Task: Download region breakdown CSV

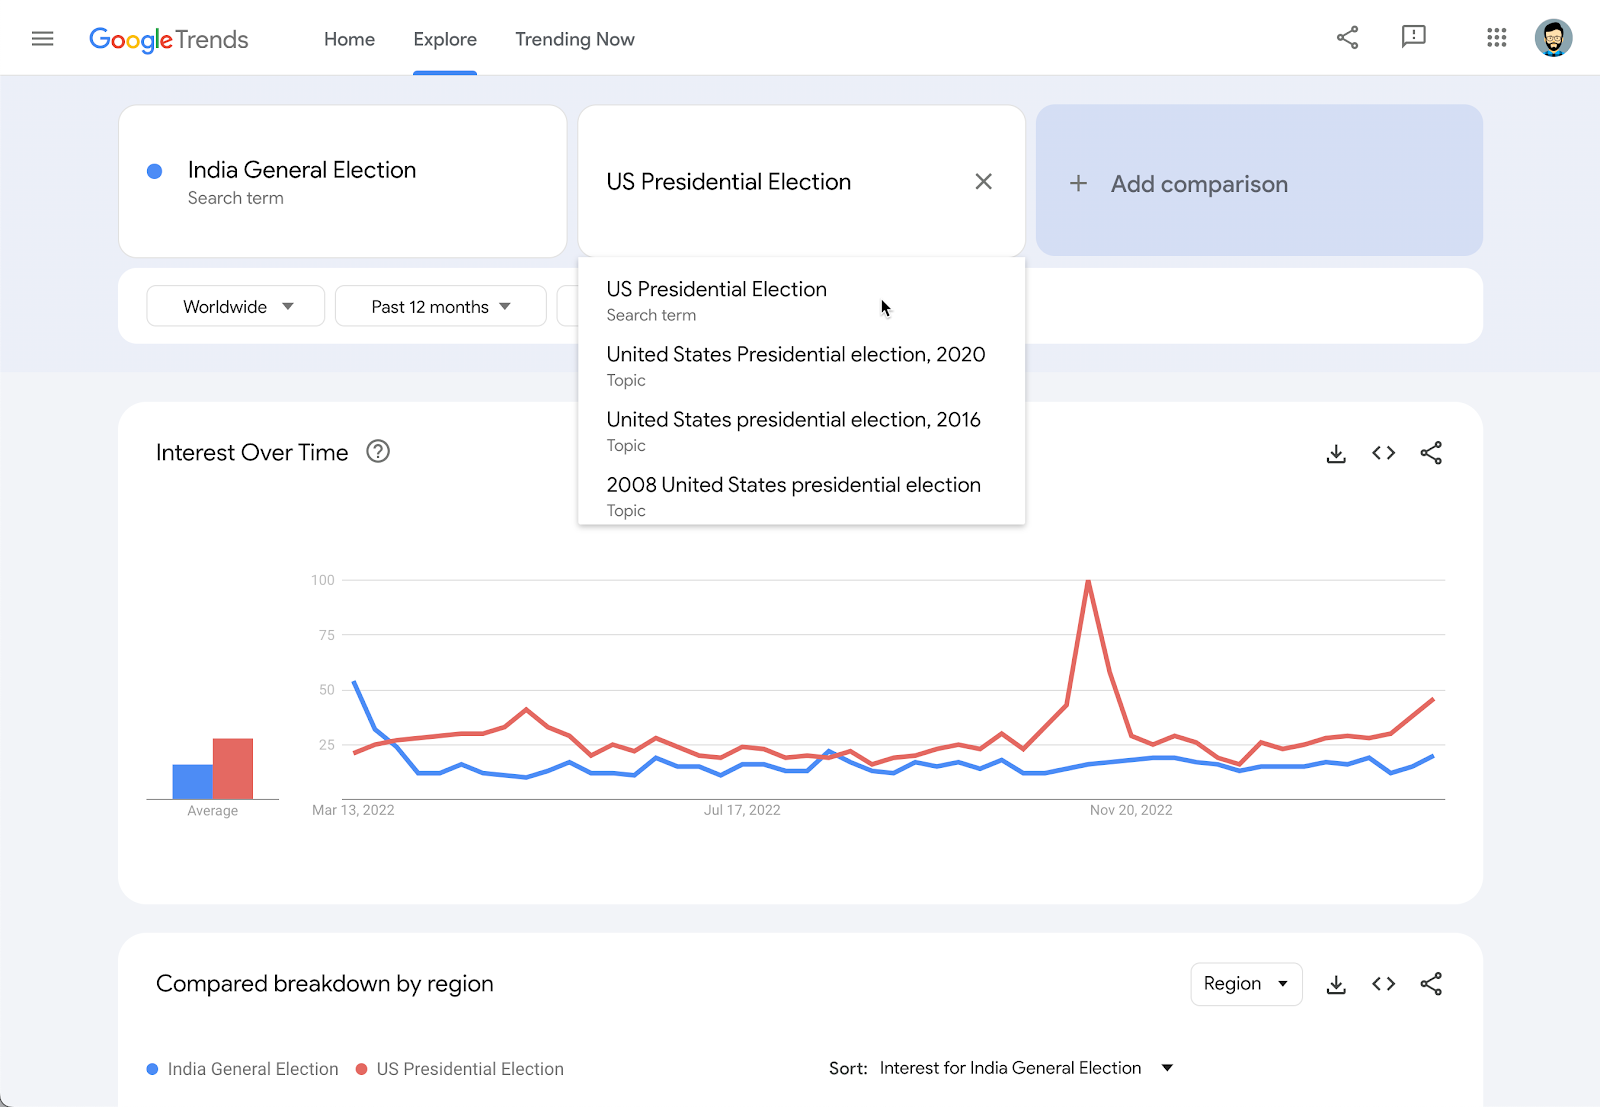Action: (1336, 984)
